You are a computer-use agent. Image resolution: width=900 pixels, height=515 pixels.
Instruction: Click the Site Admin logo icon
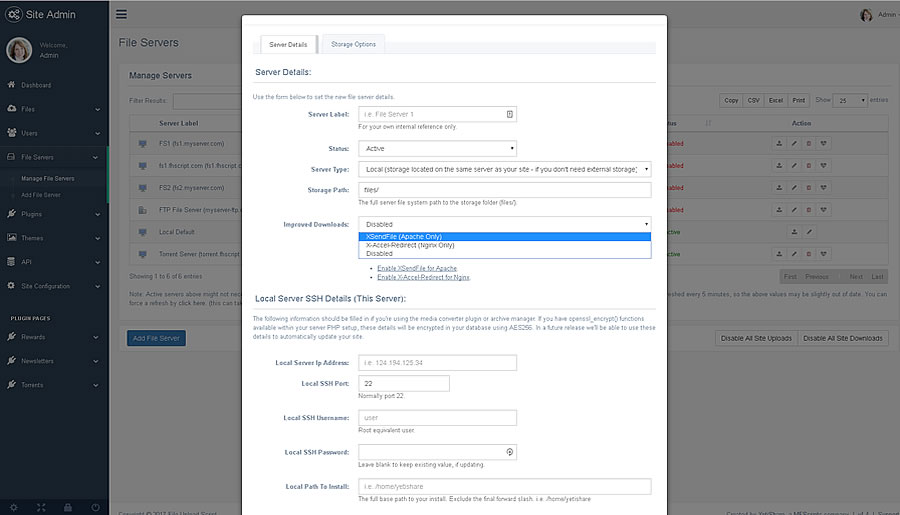14,14
